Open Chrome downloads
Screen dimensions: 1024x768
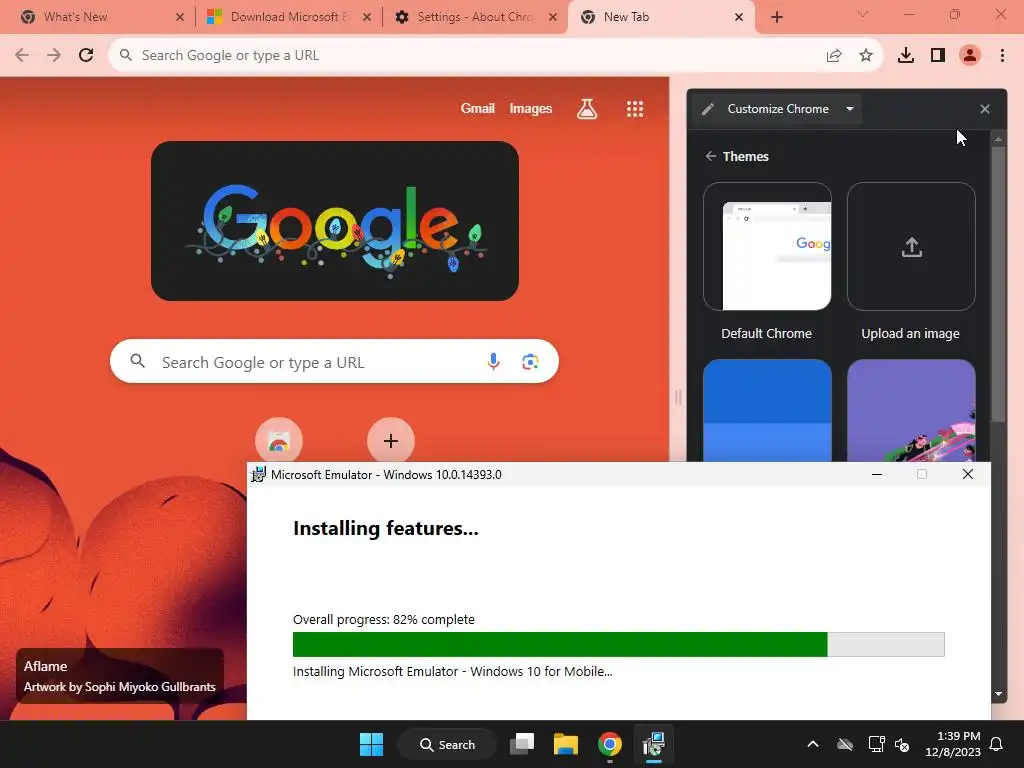click(906, 56)
